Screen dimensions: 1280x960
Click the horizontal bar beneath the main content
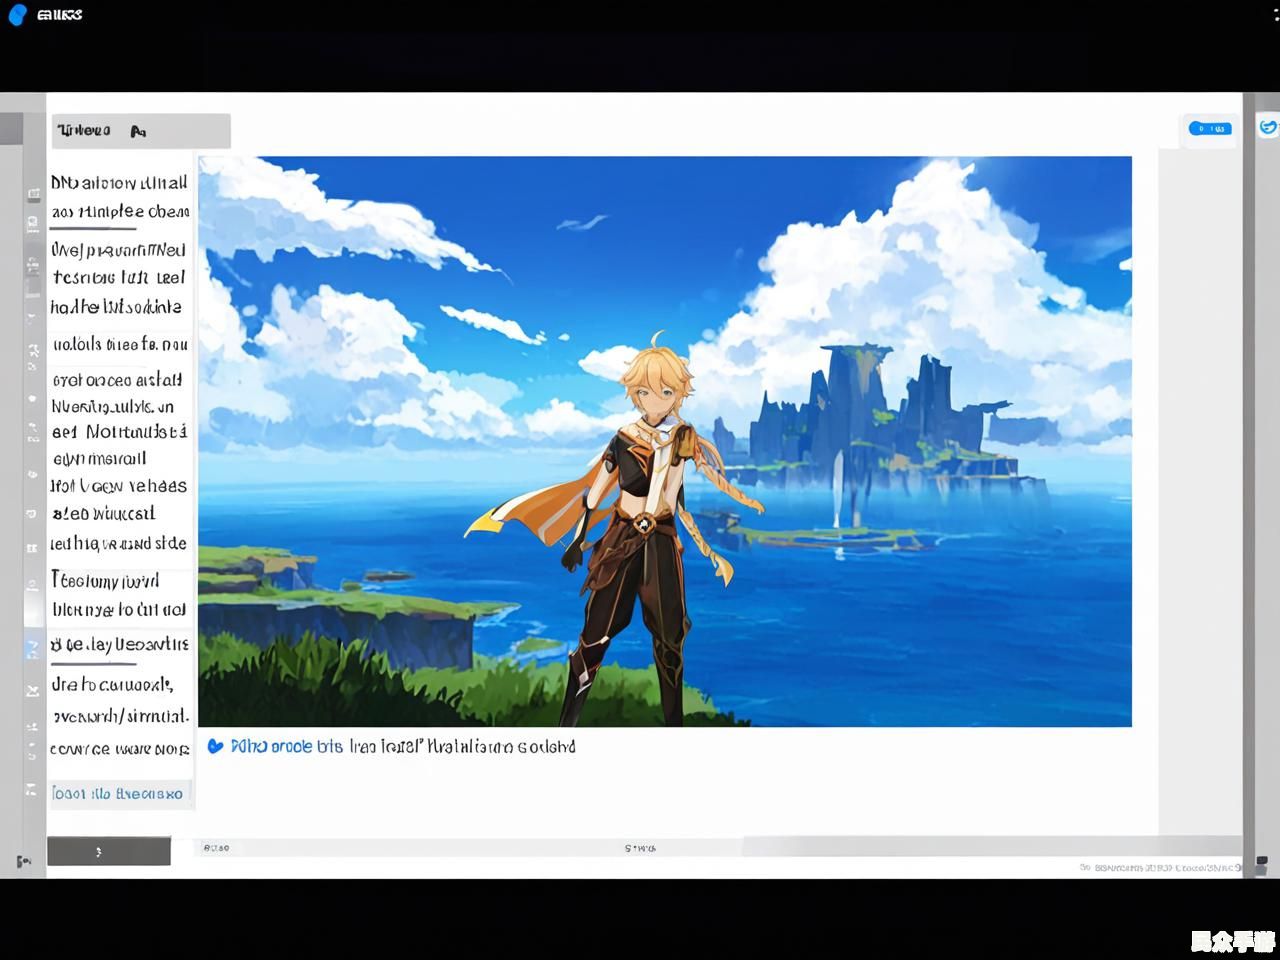(x=640, y=847)
